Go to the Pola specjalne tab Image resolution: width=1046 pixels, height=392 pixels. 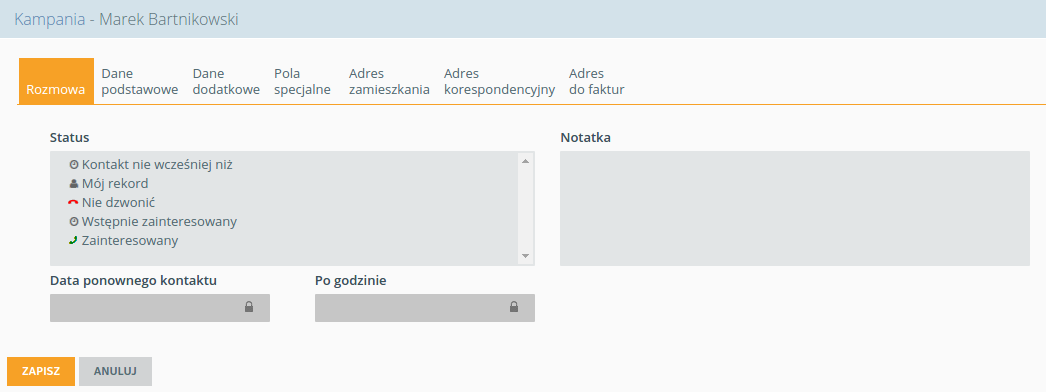click(302, 81)
